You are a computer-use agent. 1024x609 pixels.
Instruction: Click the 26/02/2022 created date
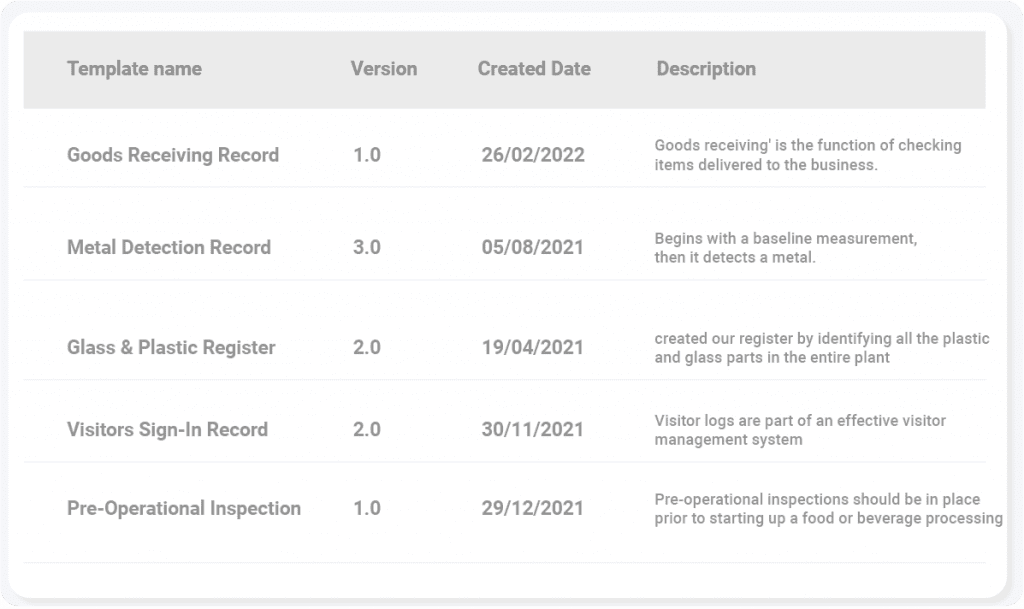(532, 155)
